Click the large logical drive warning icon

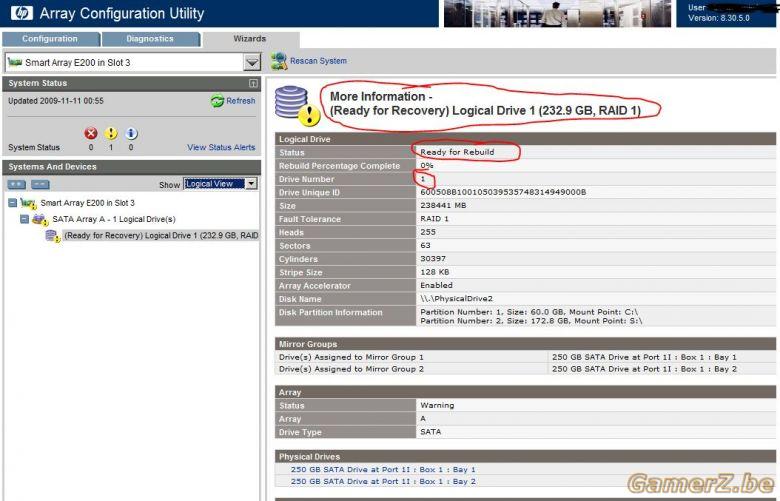point(297,105)
